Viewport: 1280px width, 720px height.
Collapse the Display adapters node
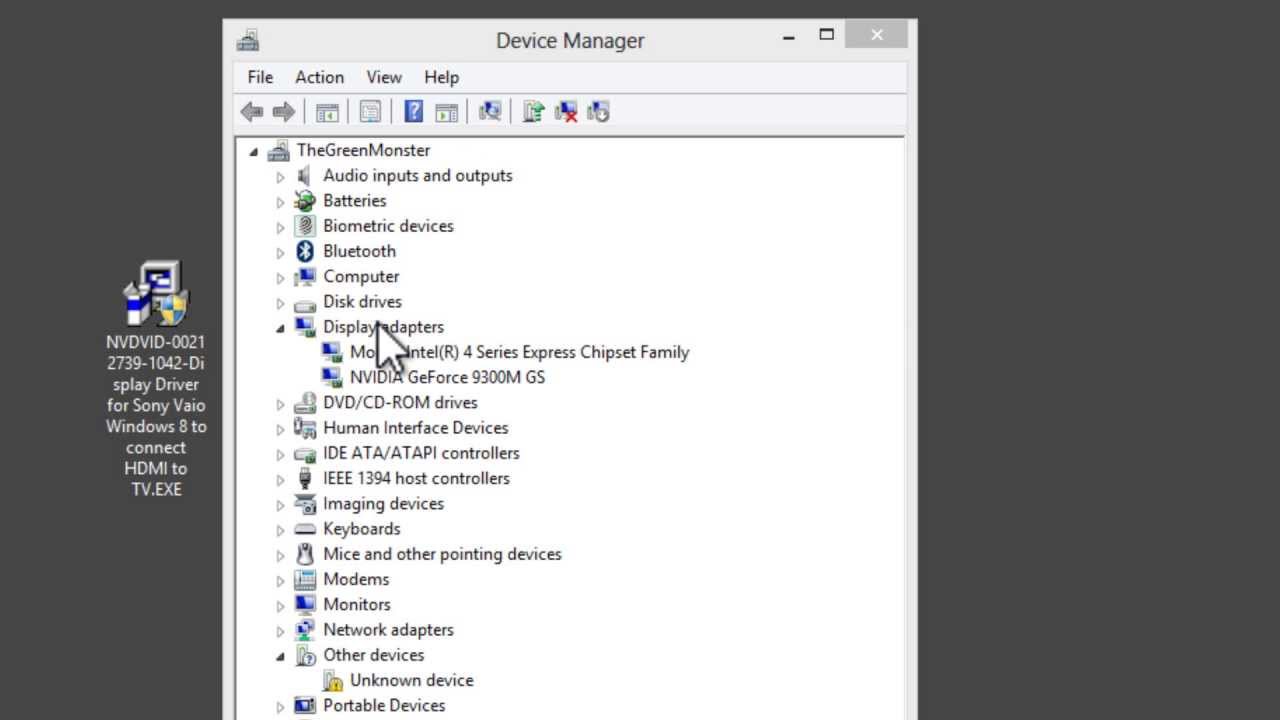(280, 328)
